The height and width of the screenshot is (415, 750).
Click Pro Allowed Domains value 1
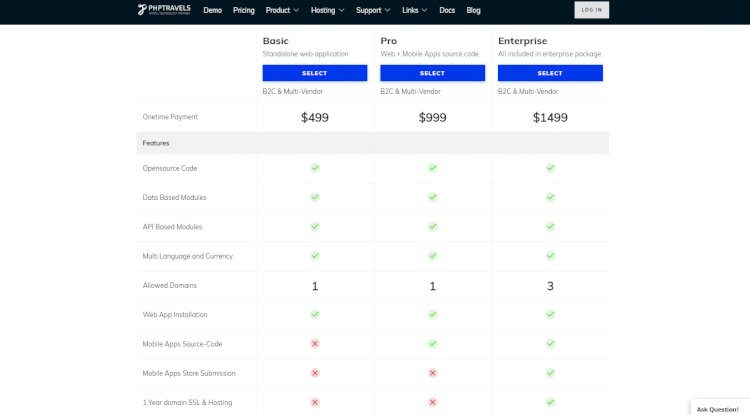coord(432,286)
